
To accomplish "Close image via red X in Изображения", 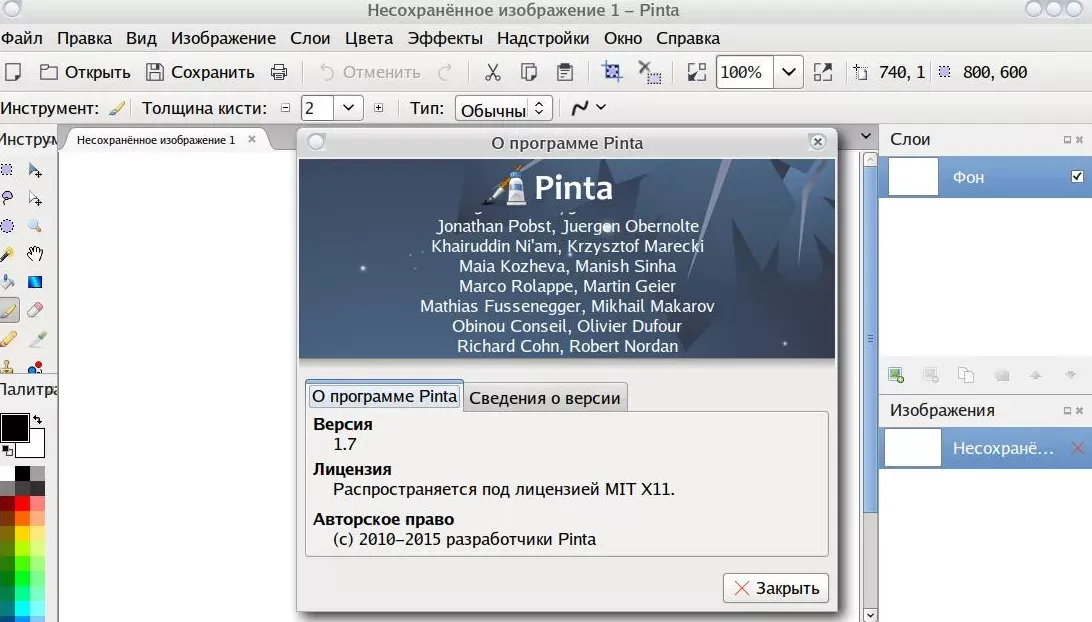I will click(1077, 448).
